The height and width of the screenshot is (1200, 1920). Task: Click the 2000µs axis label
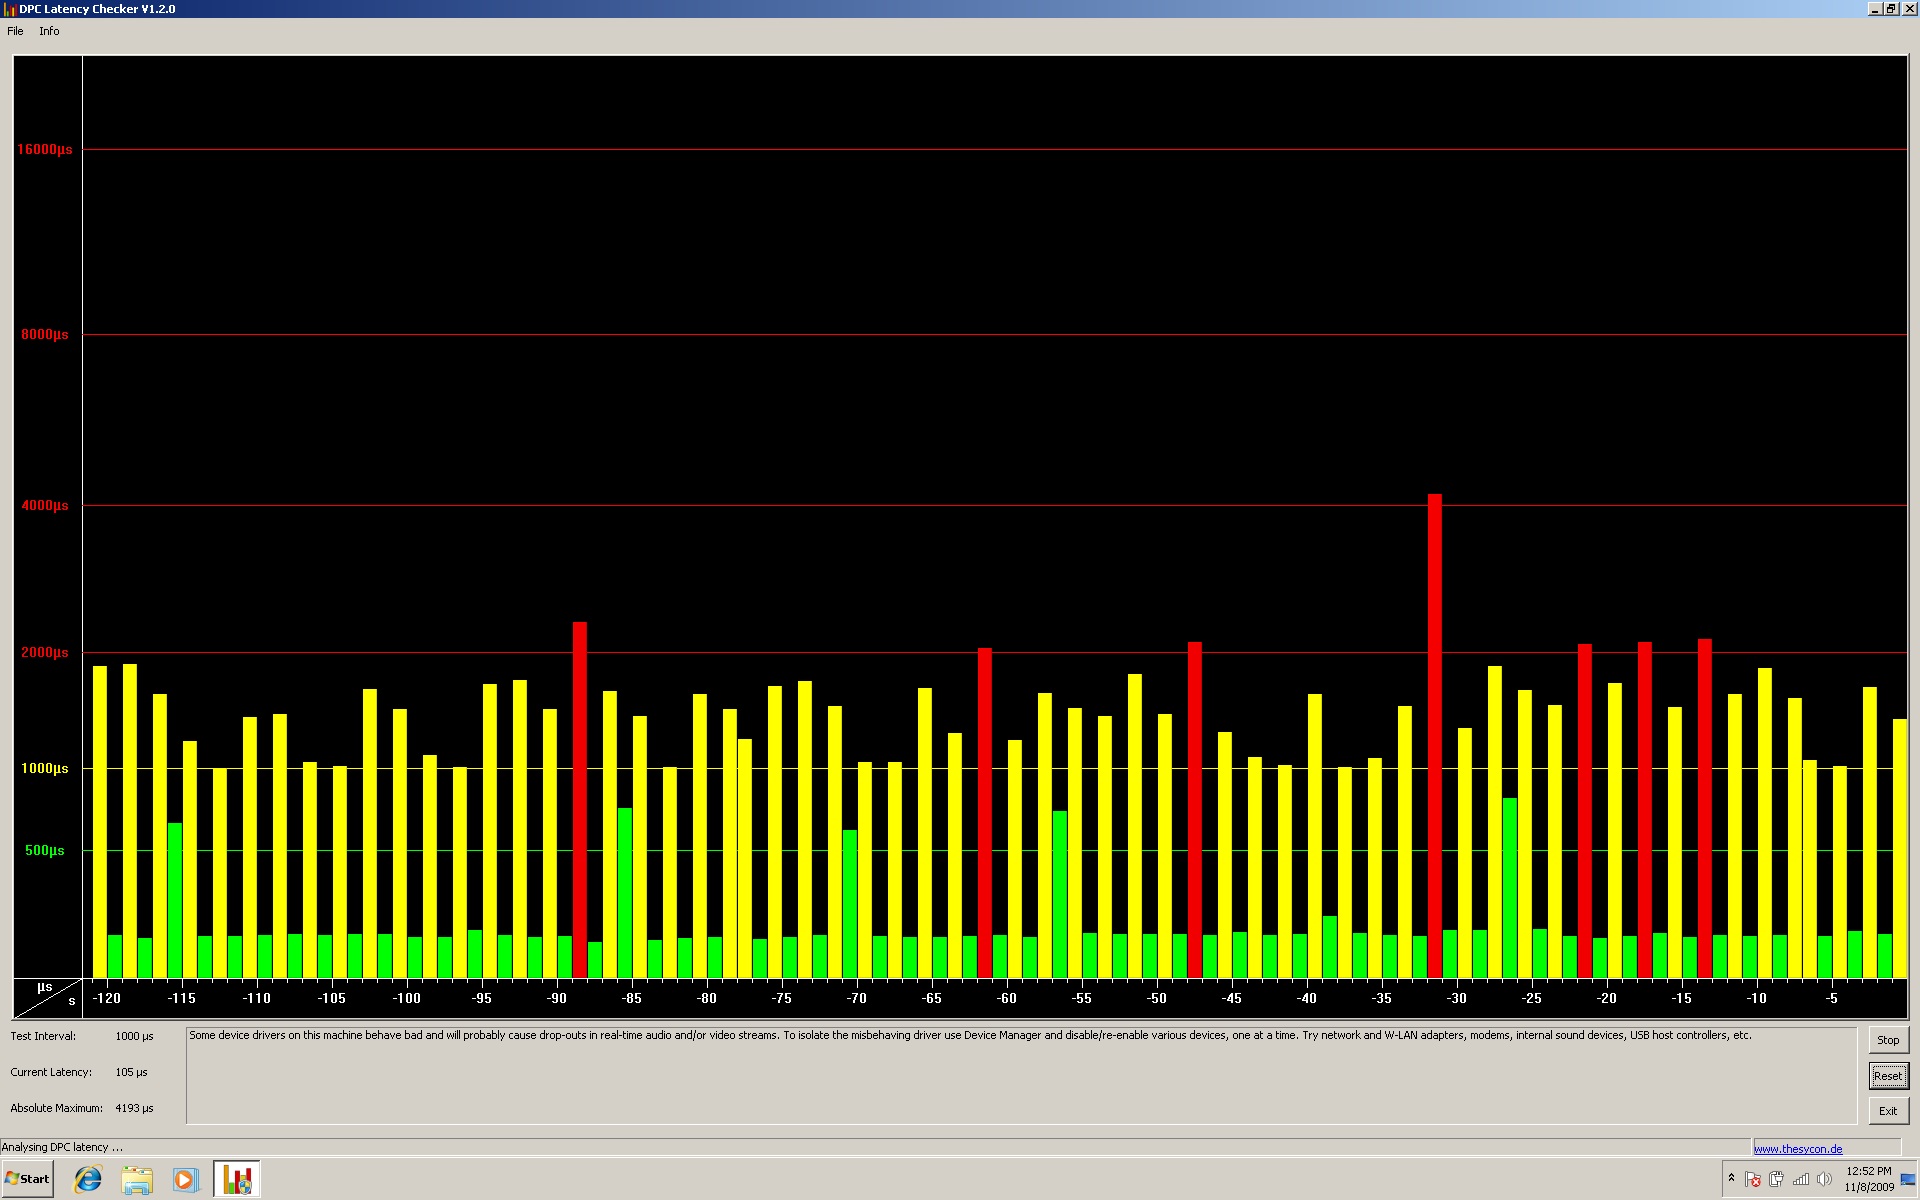45,652
